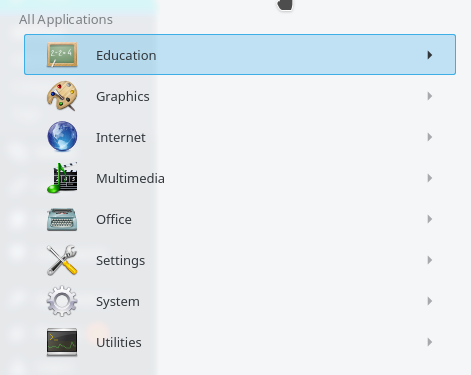Expand the Education submenu arrow
The width and height of the screenshot is (471, 375).
(x=430, y=55)
